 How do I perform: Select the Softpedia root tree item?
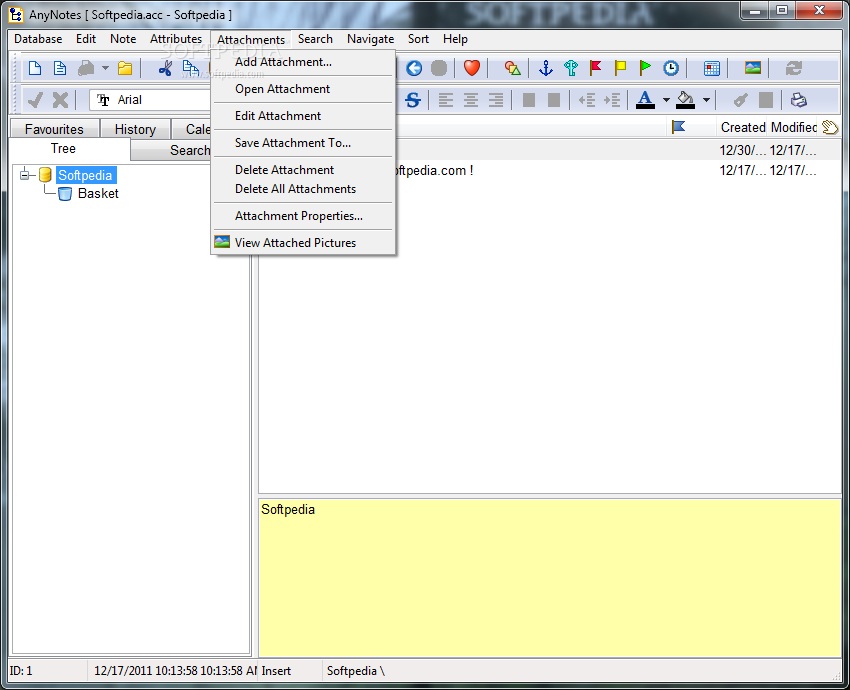pyautogui.click(x=85, y=175)
